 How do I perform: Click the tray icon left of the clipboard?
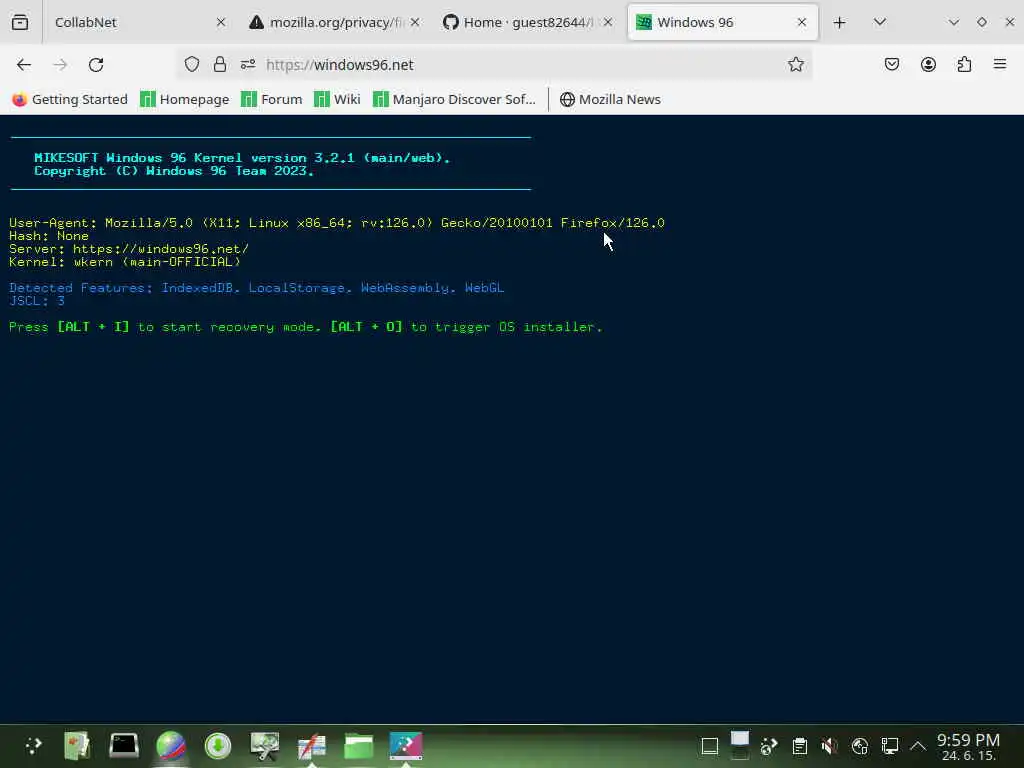pyautogui.click(x=769, y=746)
